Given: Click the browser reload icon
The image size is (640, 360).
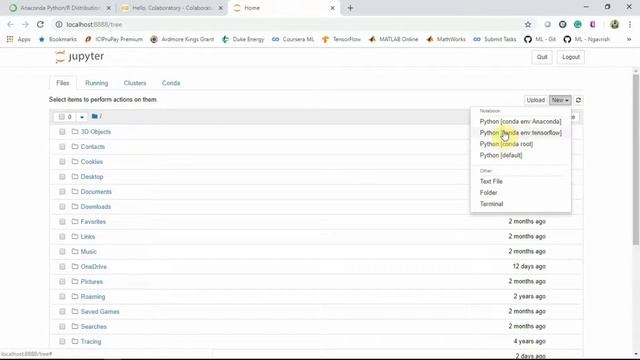Looking at the screenshot, I should [x=40, y=24].
